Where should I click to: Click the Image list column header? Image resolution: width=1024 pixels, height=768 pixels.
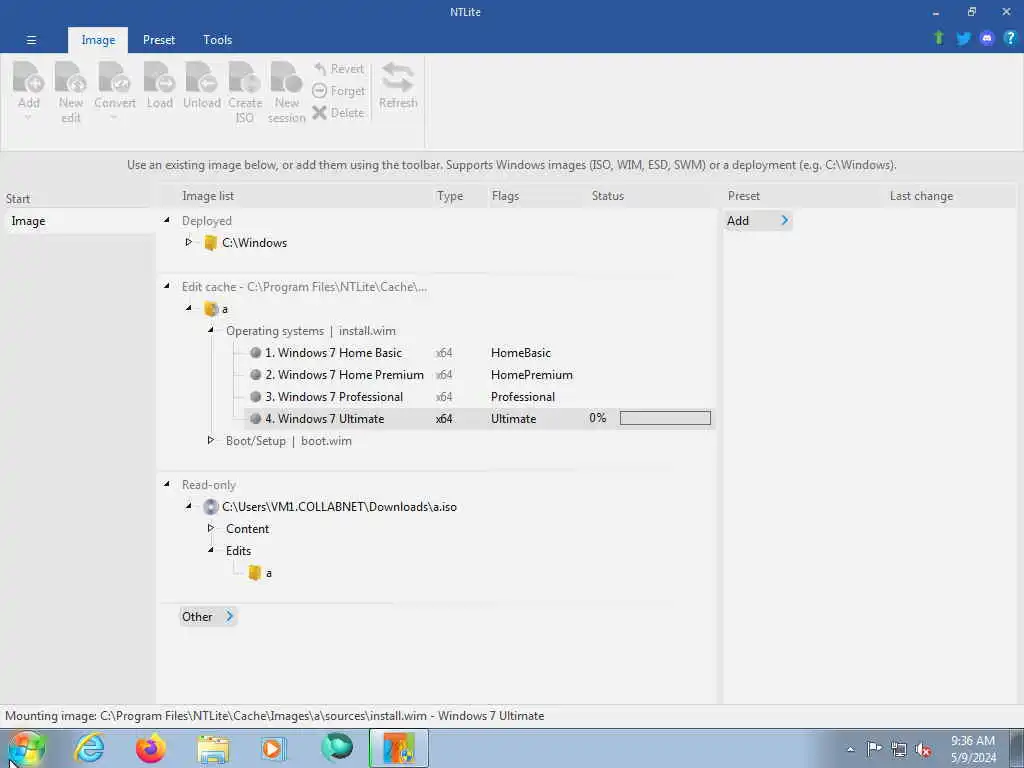coord(208,196)
